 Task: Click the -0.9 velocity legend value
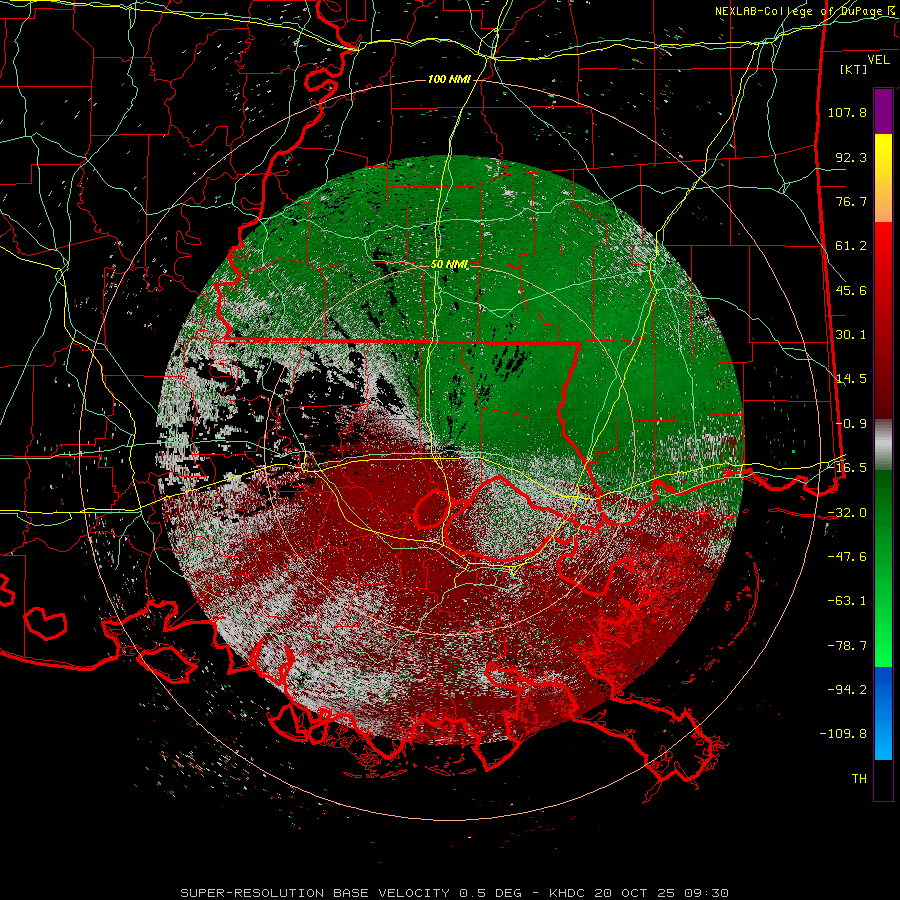(x=851, y=424)
